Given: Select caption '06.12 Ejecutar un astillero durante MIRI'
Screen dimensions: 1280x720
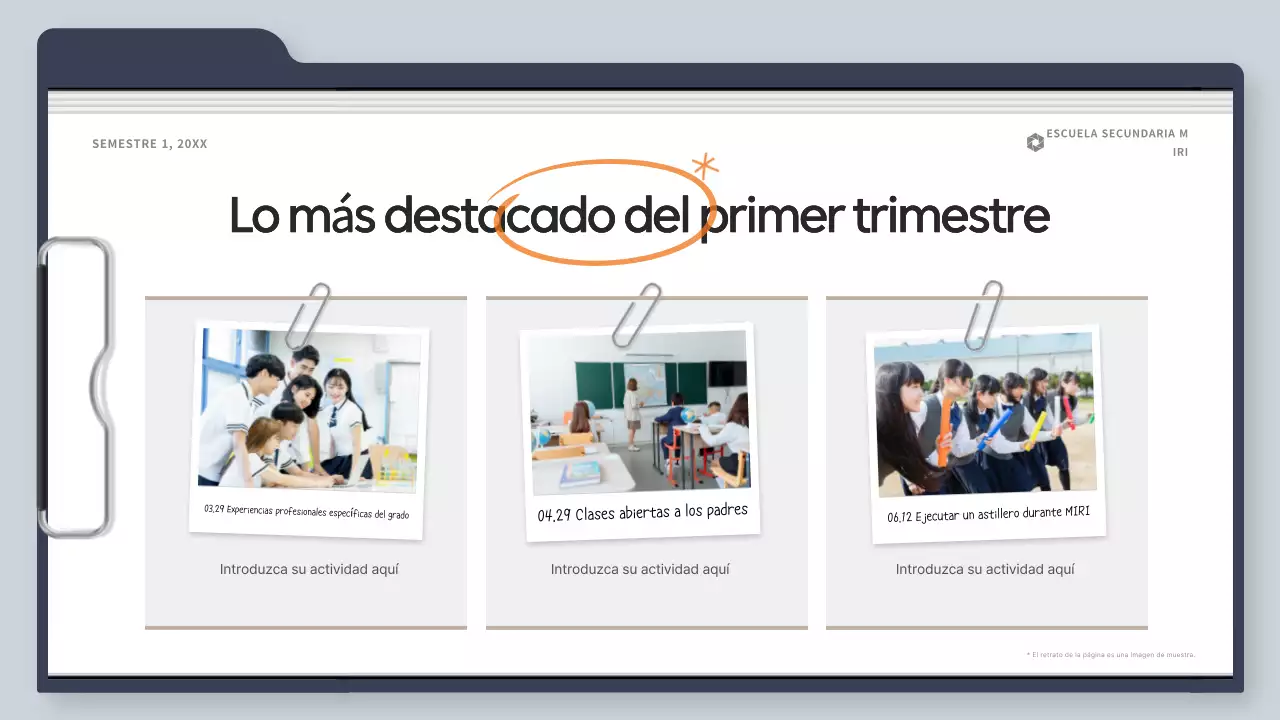Looking at the screenshot, I should 988,514.
